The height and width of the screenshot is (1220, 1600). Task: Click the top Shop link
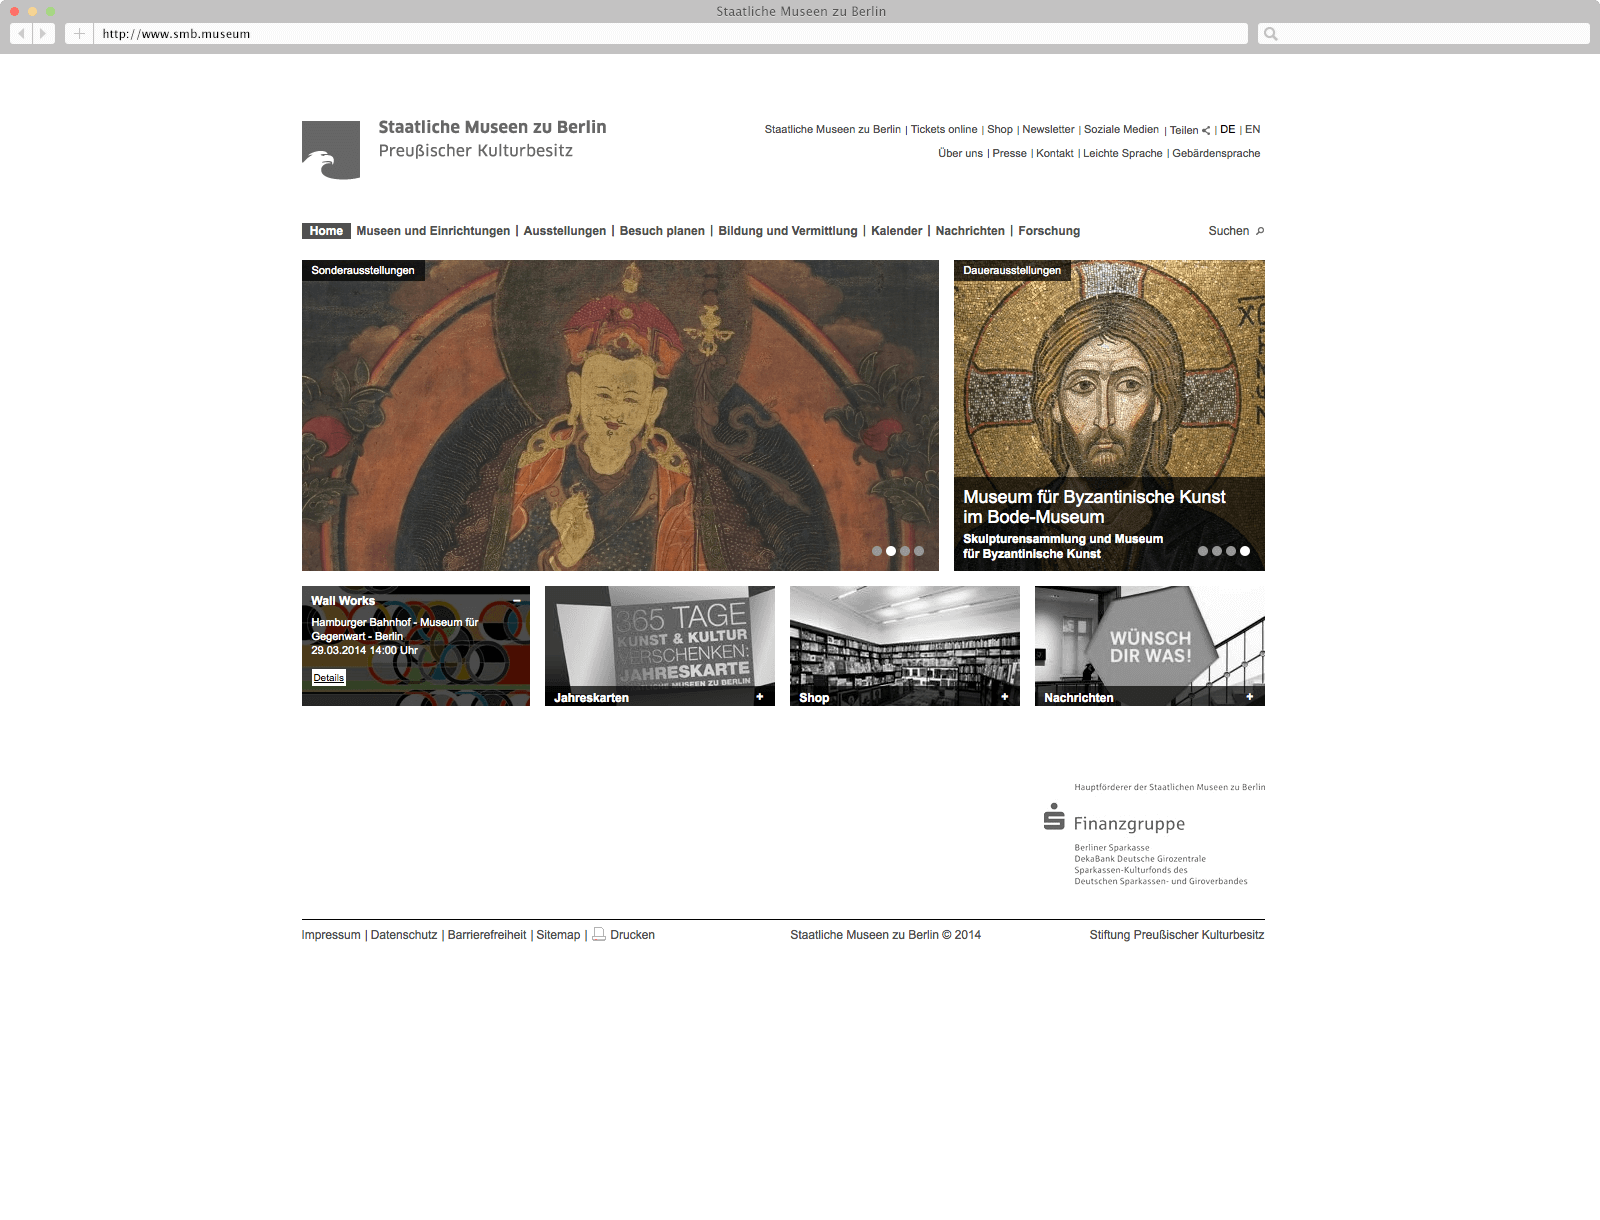coord(1000,130)
